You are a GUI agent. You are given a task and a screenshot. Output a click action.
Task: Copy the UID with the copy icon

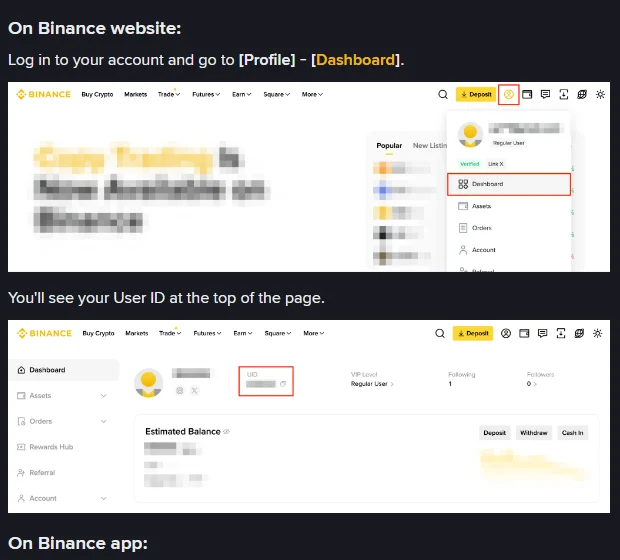pyautogui.click(x=283, y=384)
